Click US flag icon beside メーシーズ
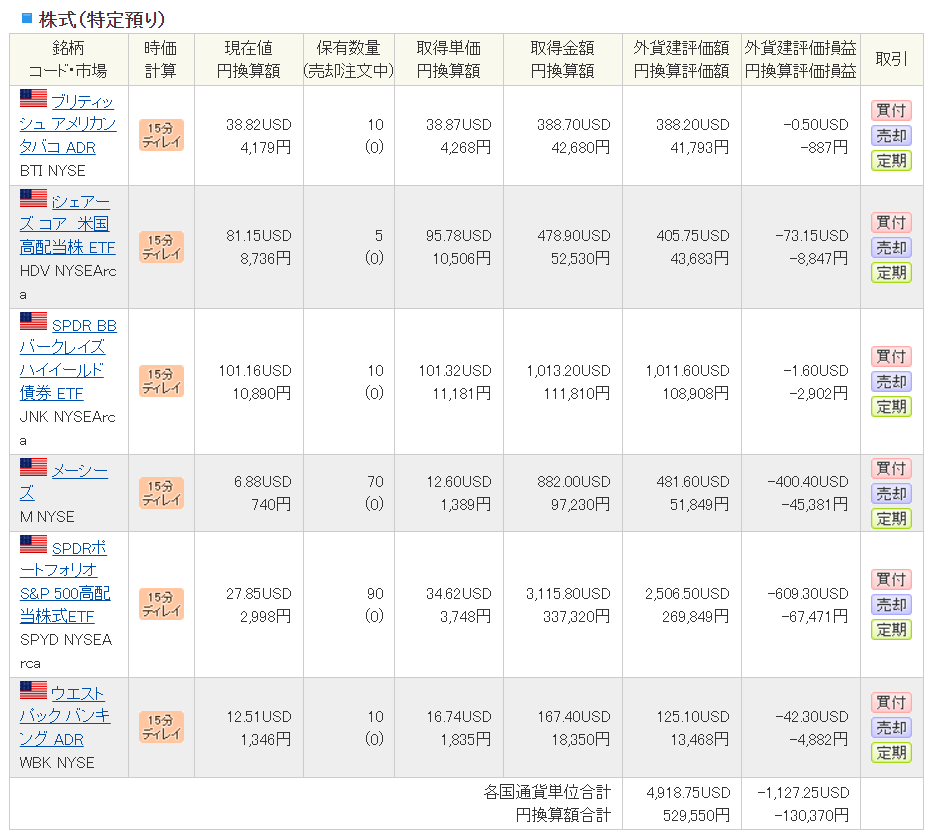This screenshot has height=839, width=930. (33, 467)
